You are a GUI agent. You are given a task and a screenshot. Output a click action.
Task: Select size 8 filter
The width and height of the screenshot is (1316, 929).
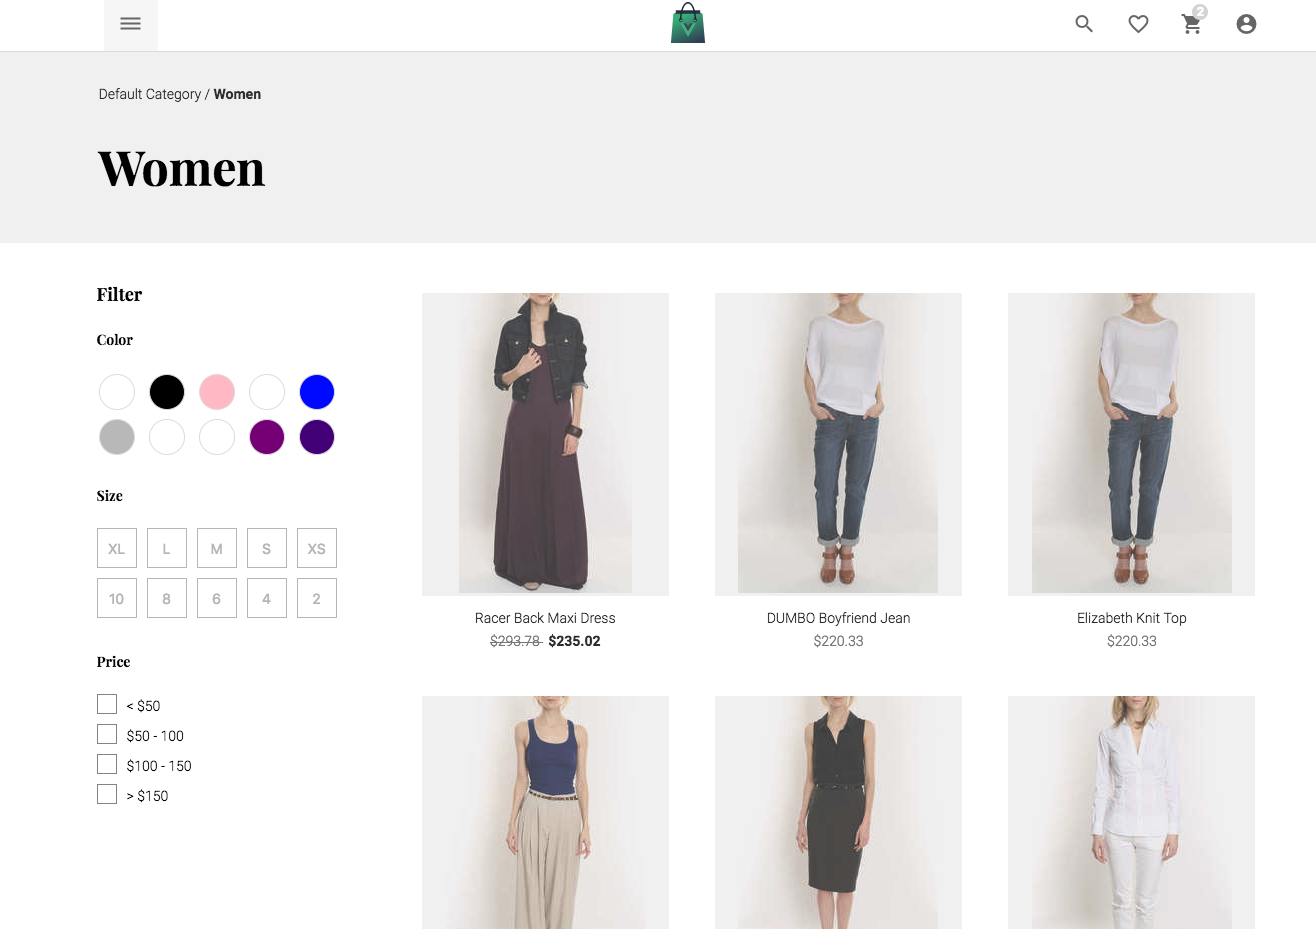click(x=167, y=598)
